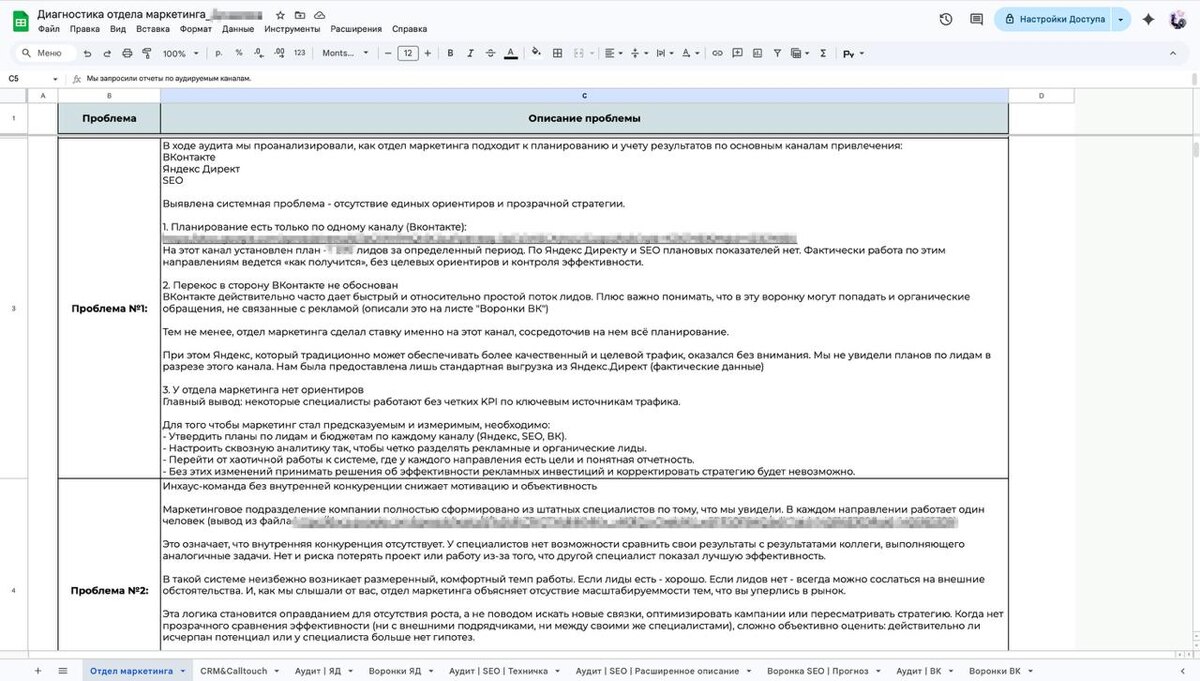Image resolution: width=1200 pixels, height=681 pixels.
Task: Open text rotation options
Action: point(691,53)
